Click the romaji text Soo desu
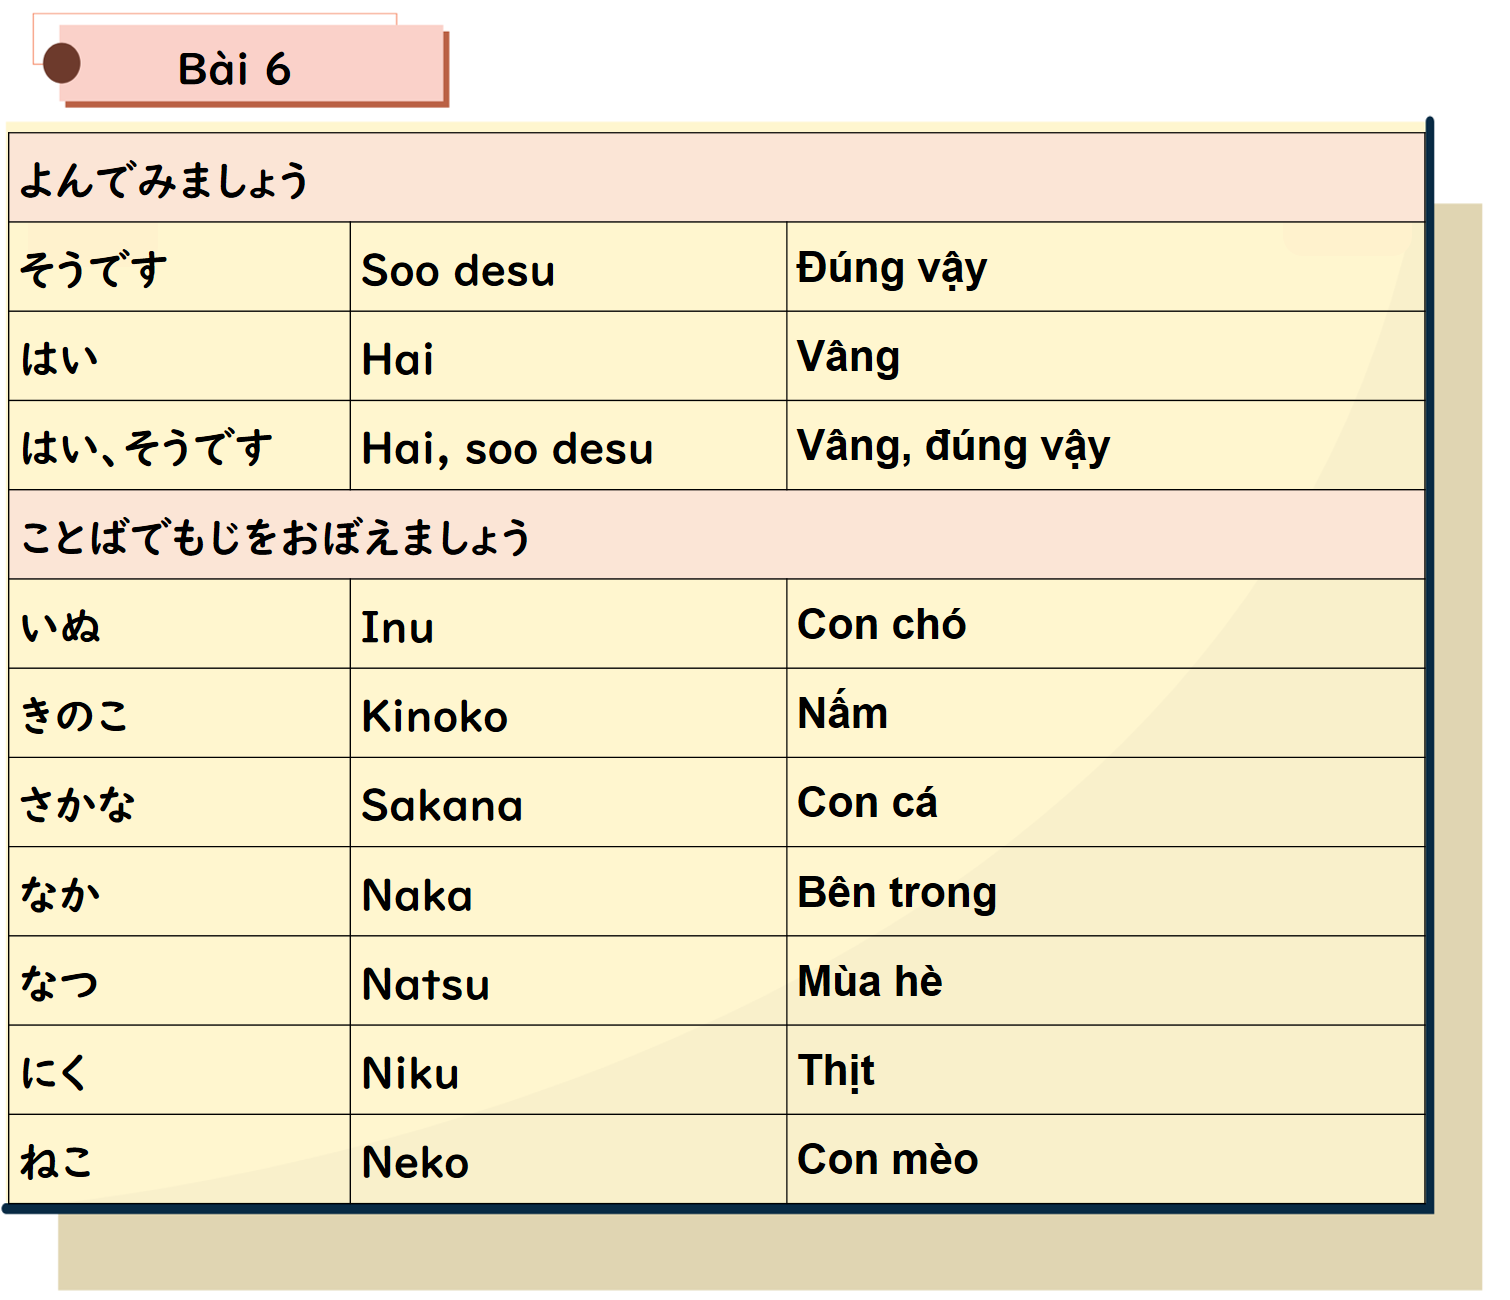The height and width of the screenshot is (1300, 1510). pos(458,271)
